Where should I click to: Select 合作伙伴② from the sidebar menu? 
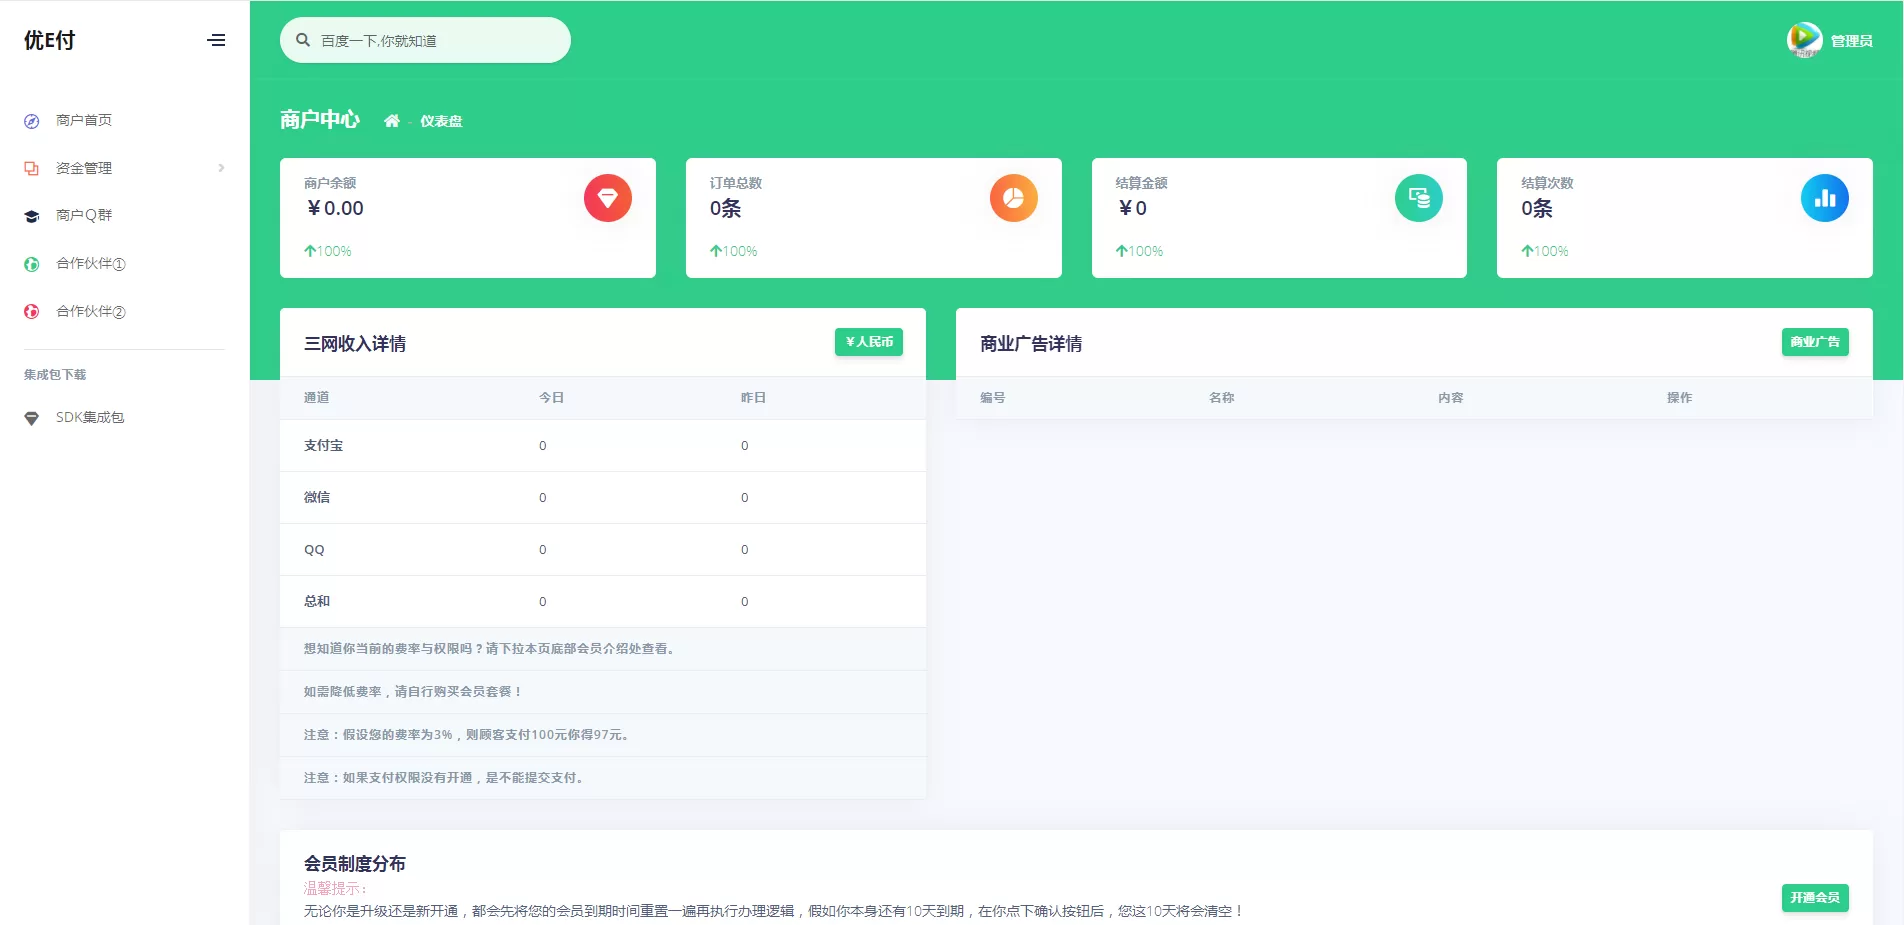(89, 311)
